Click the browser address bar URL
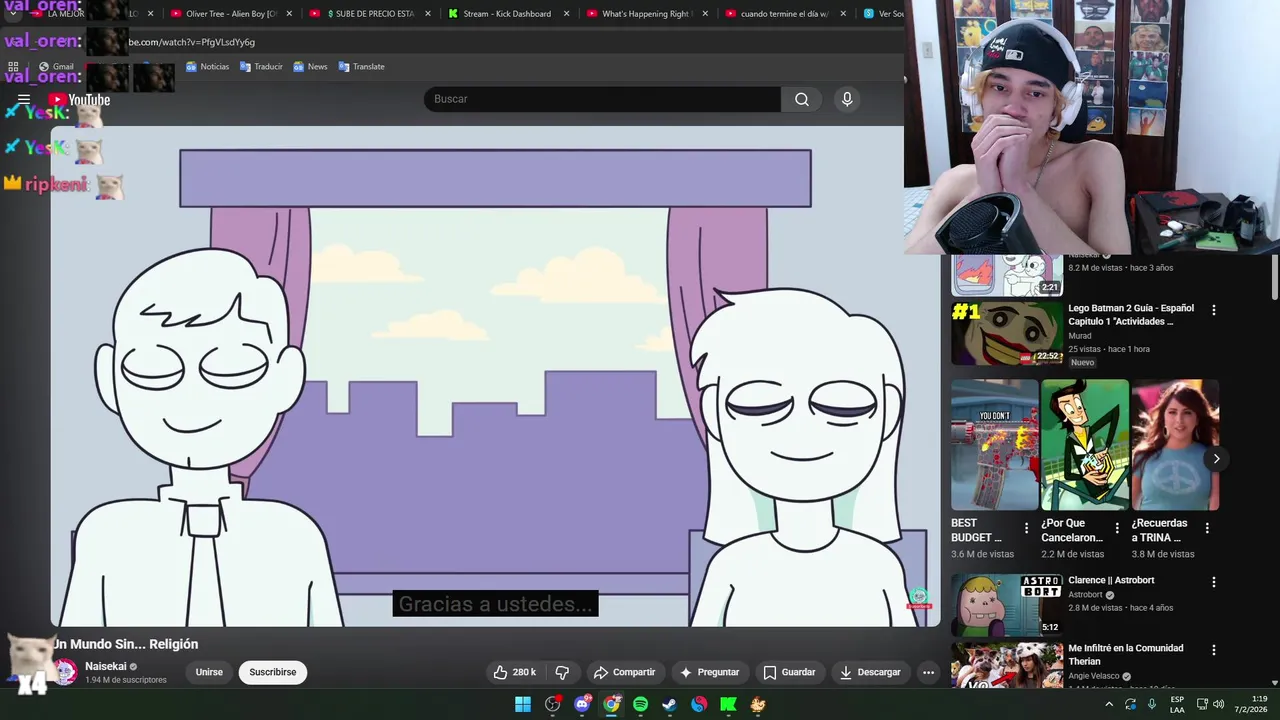1280x720 pixels. [191, 42]
